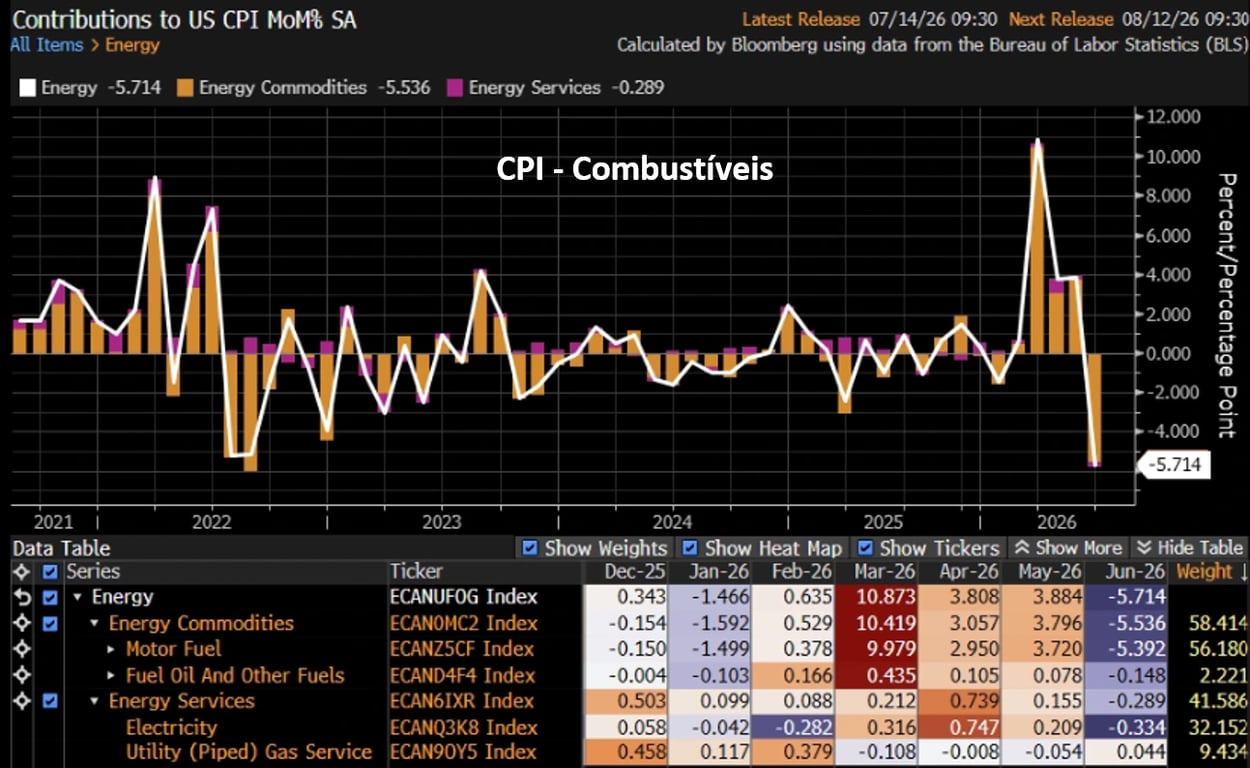Click the white Energy legend swatch

27,88
